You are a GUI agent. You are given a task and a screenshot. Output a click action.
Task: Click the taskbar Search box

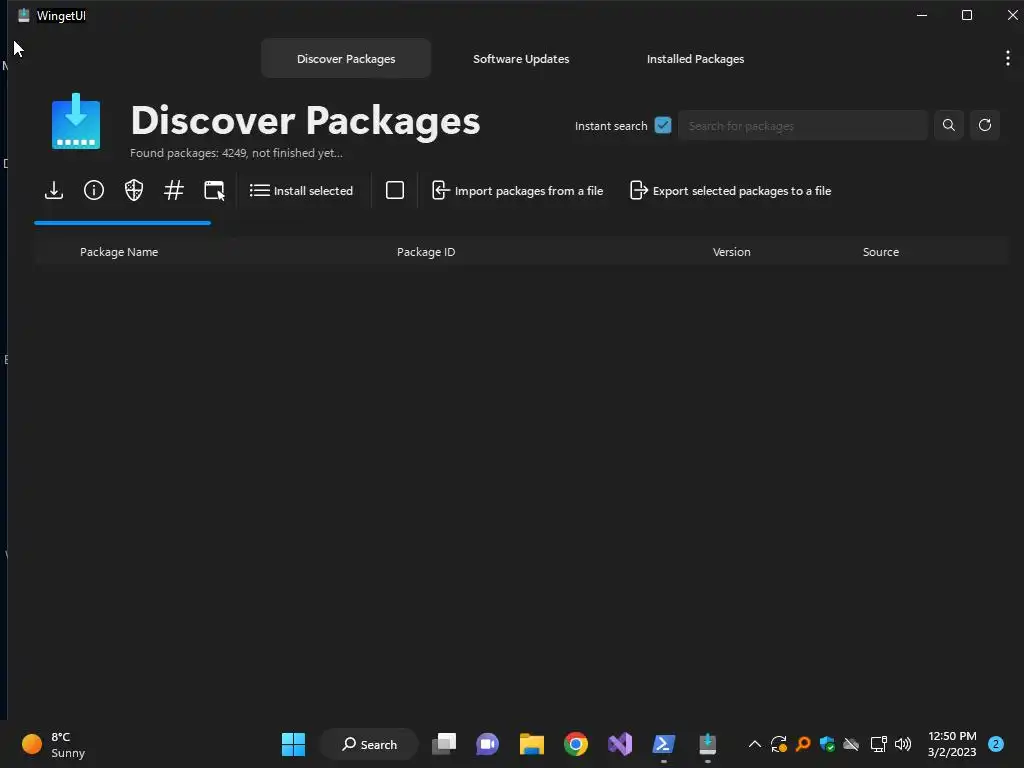[369, 744]
